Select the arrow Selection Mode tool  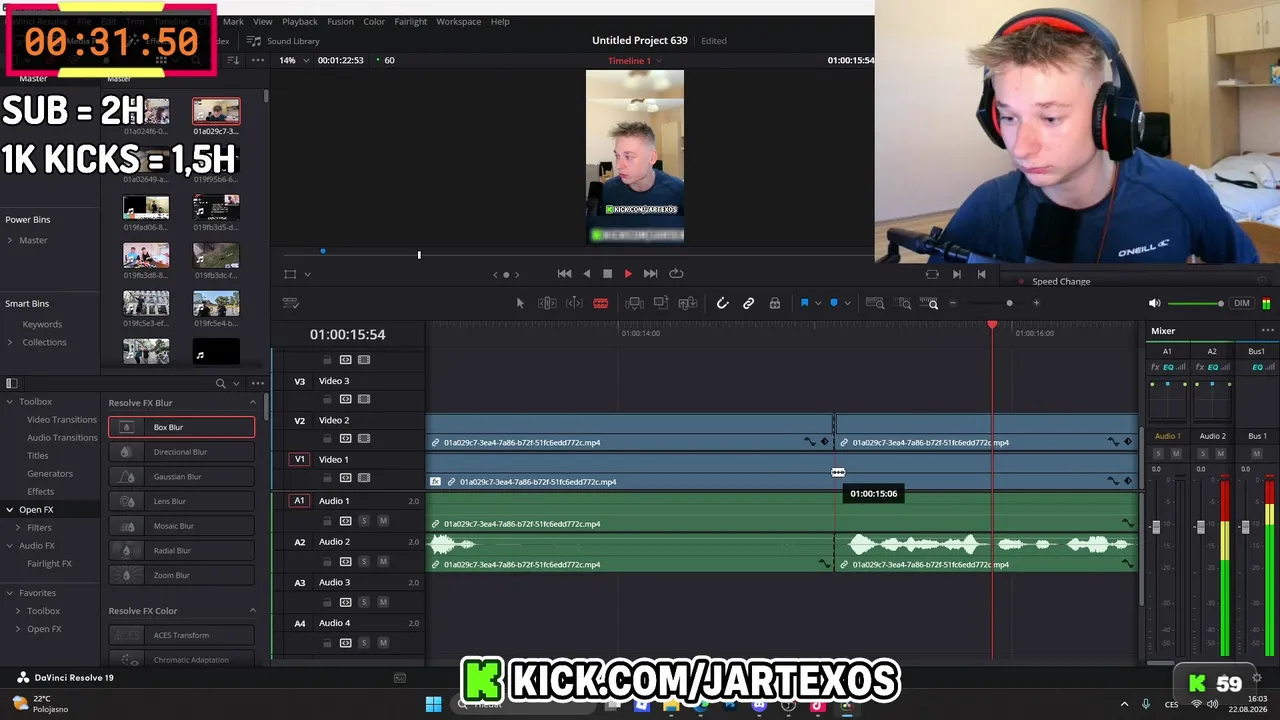click(x=520, y=303)
